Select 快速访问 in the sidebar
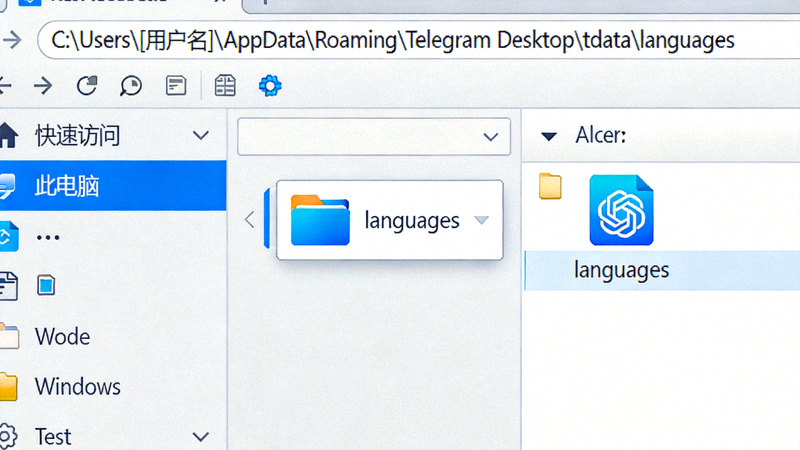This screenshot has width=800, height=450. coord(78,136)
